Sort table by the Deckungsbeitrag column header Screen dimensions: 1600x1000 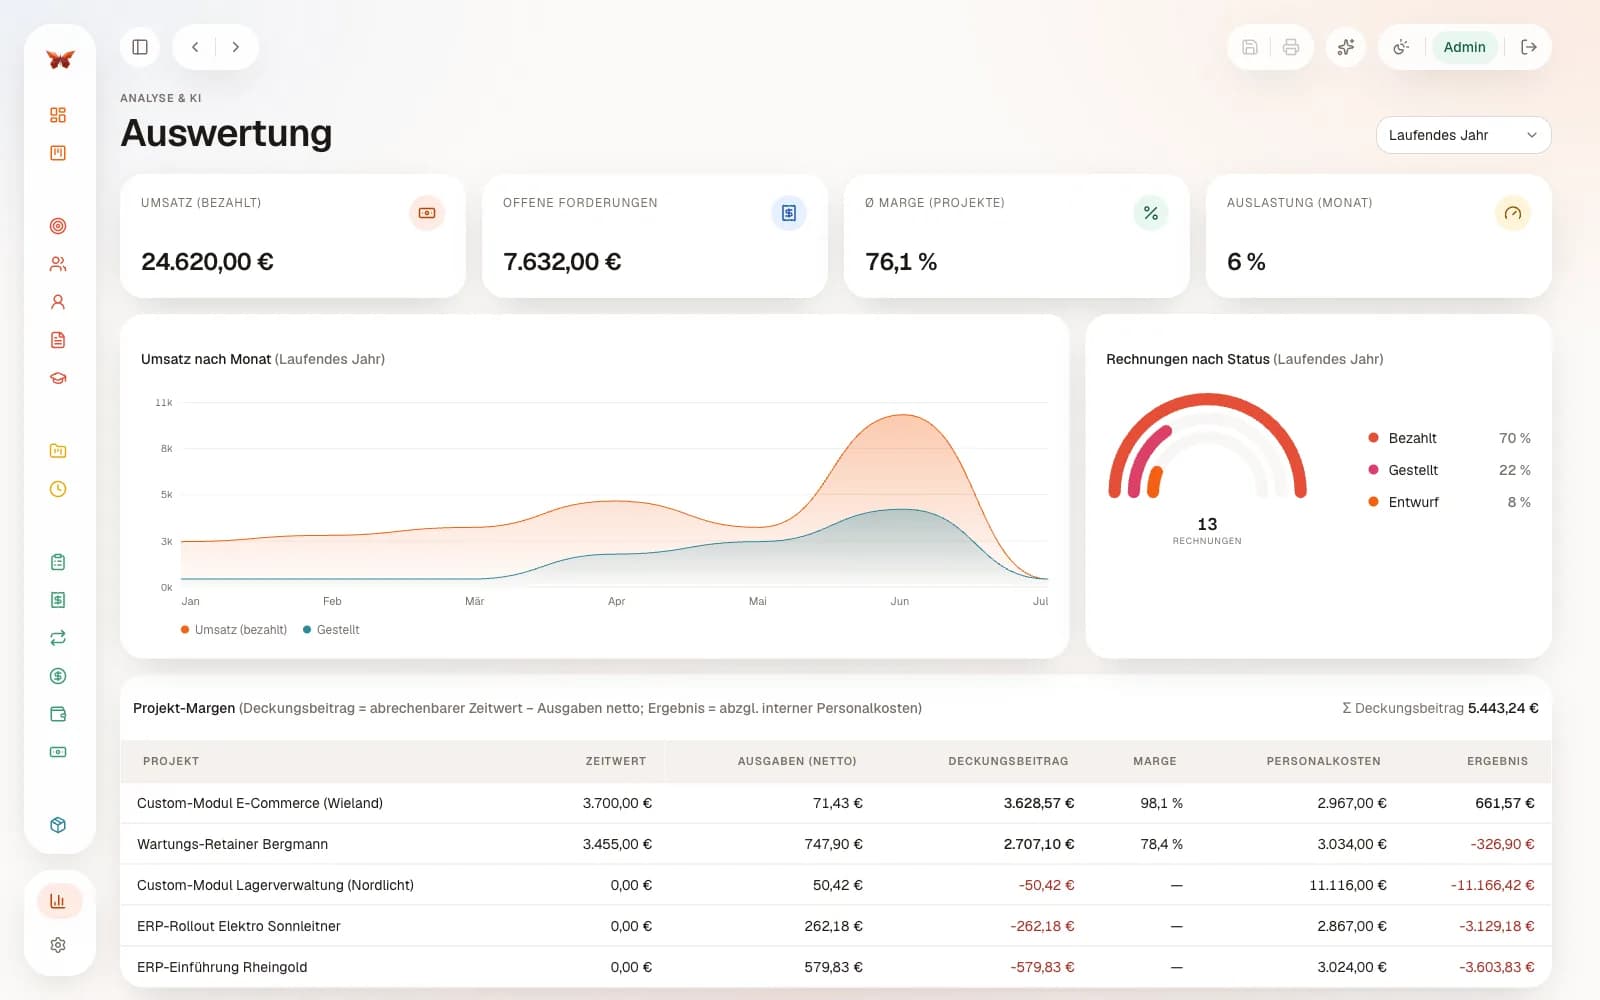[1008, 761]
